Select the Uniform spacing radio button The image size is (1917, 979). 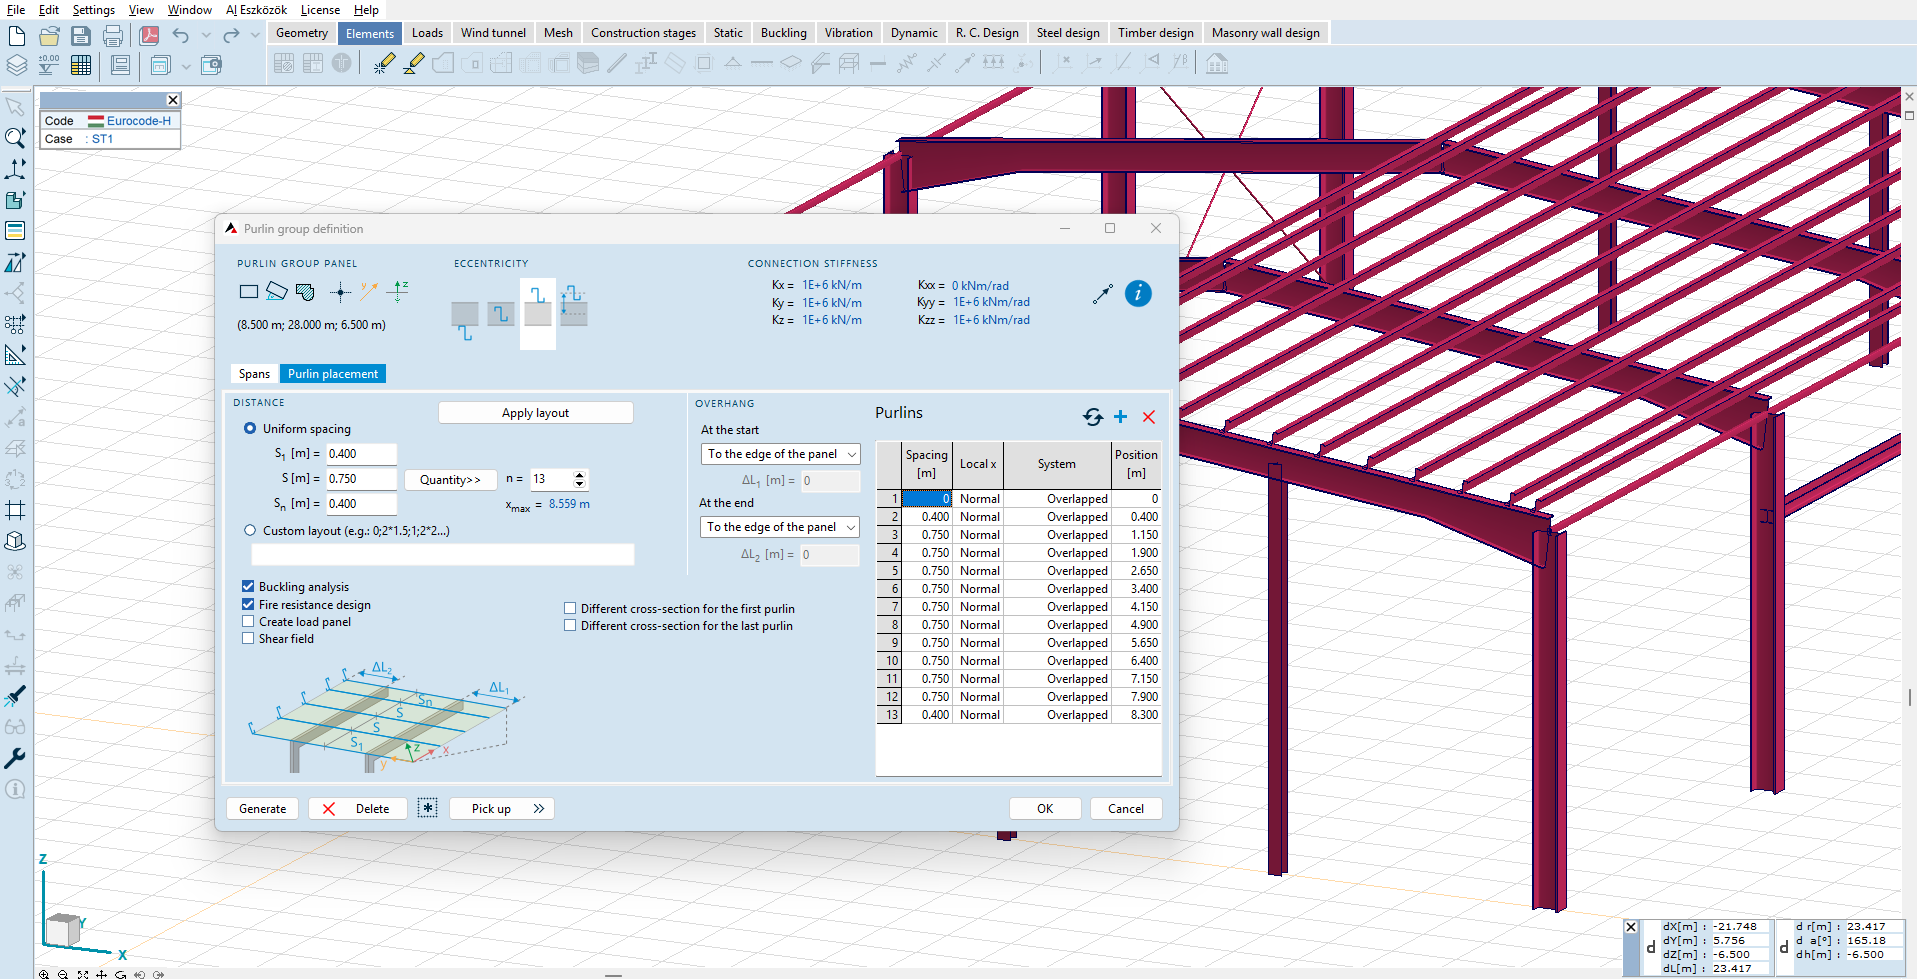coord(250,428)
